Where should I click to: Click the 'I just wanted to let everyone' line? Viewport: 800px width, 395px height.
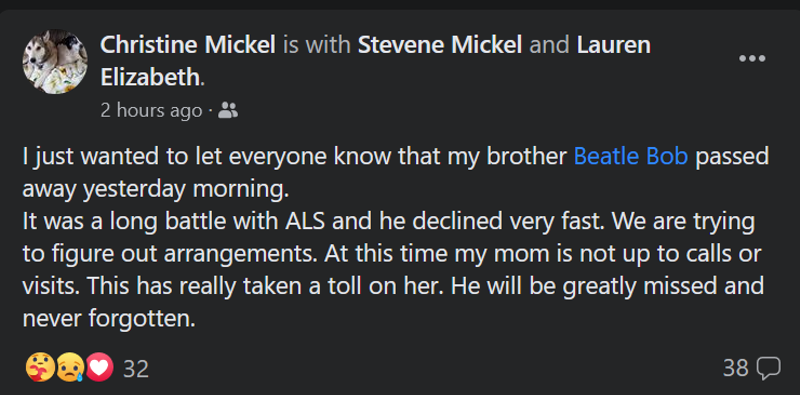tap(395, 157)
